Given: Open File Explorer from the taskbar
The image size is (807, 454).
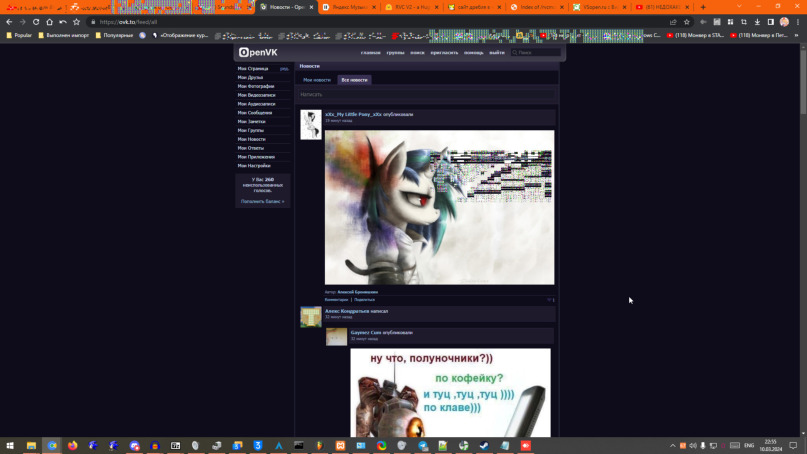Looking at the screenshot, I should pyautogui.click(x=31, y=445).
